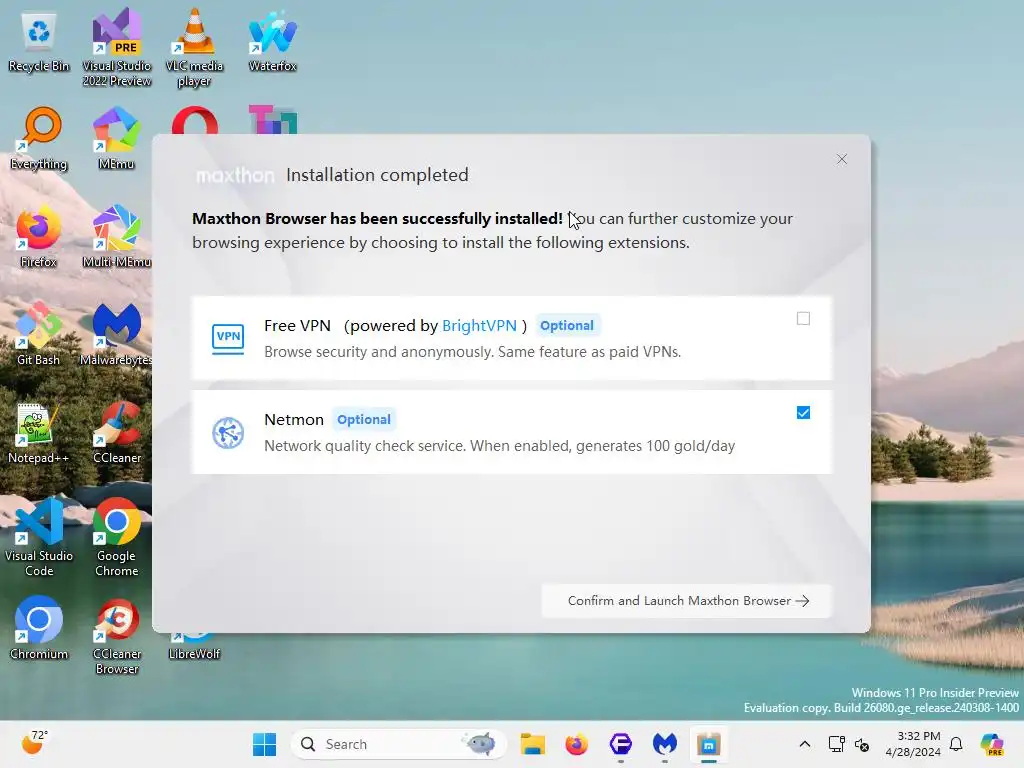This screenshot has width=1024, height=768.
Task: Click the Netmon network icon
Action: 228,432
